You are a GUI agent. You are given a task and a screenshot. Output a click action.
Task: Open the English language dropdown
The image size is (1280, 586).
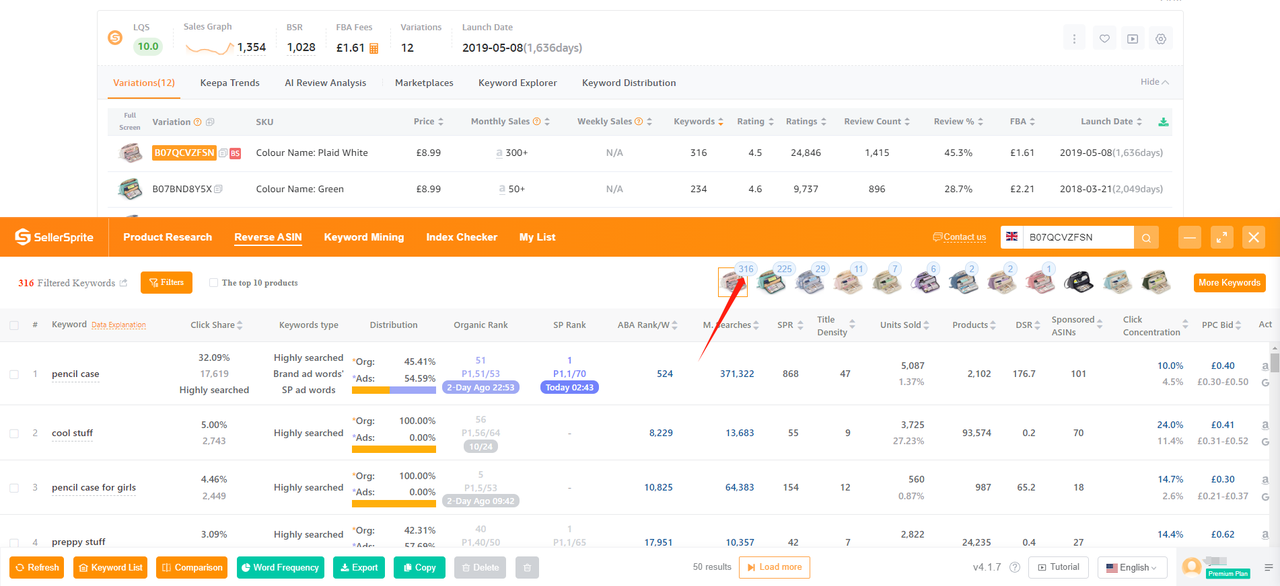pos(1132,567)
